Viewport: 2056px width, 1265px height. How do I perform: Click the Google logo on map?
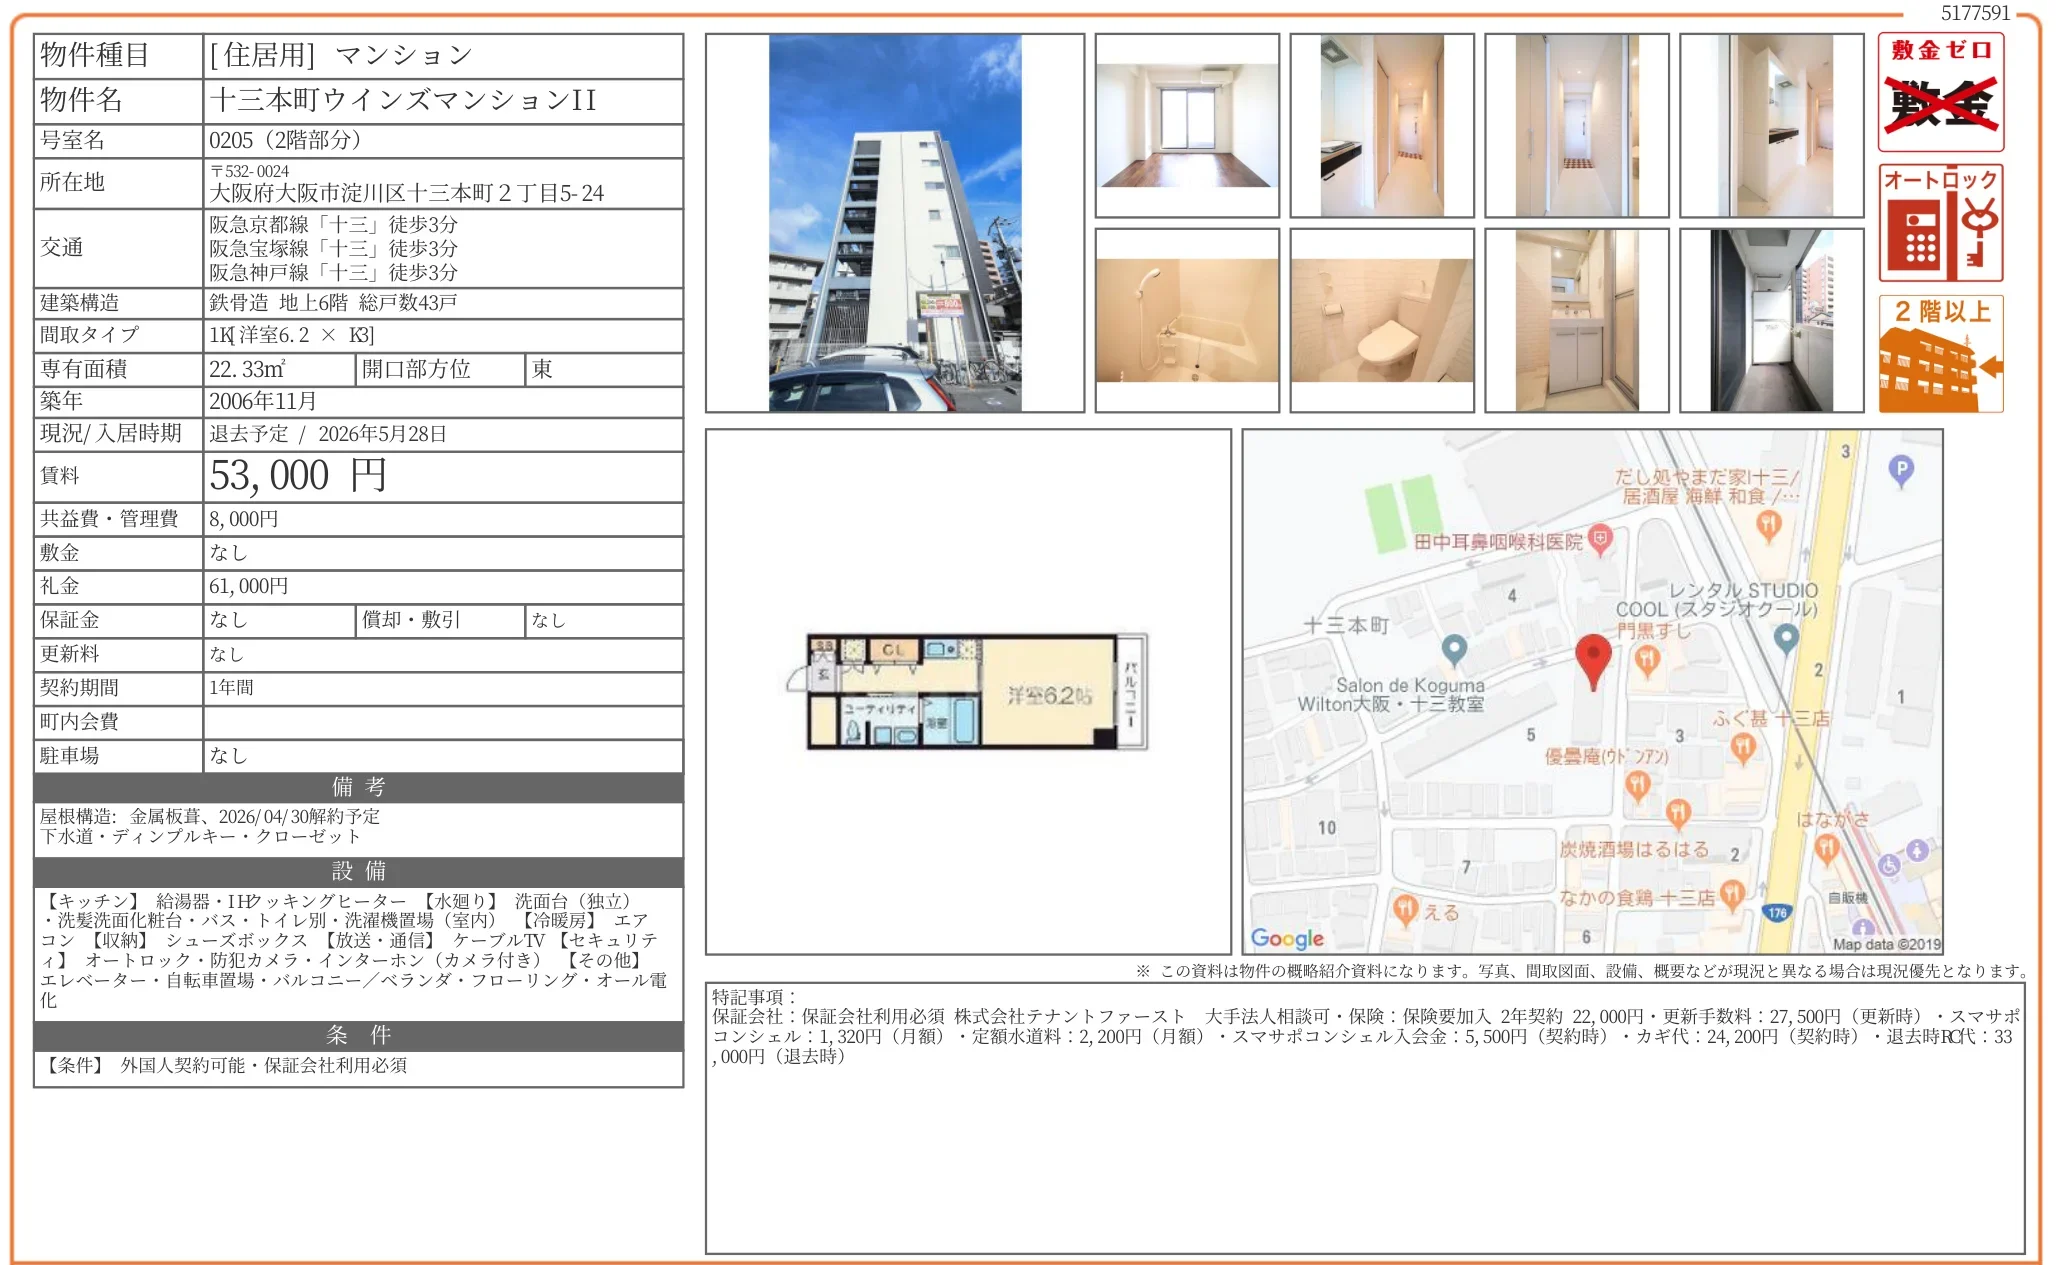pos(1287,937)
